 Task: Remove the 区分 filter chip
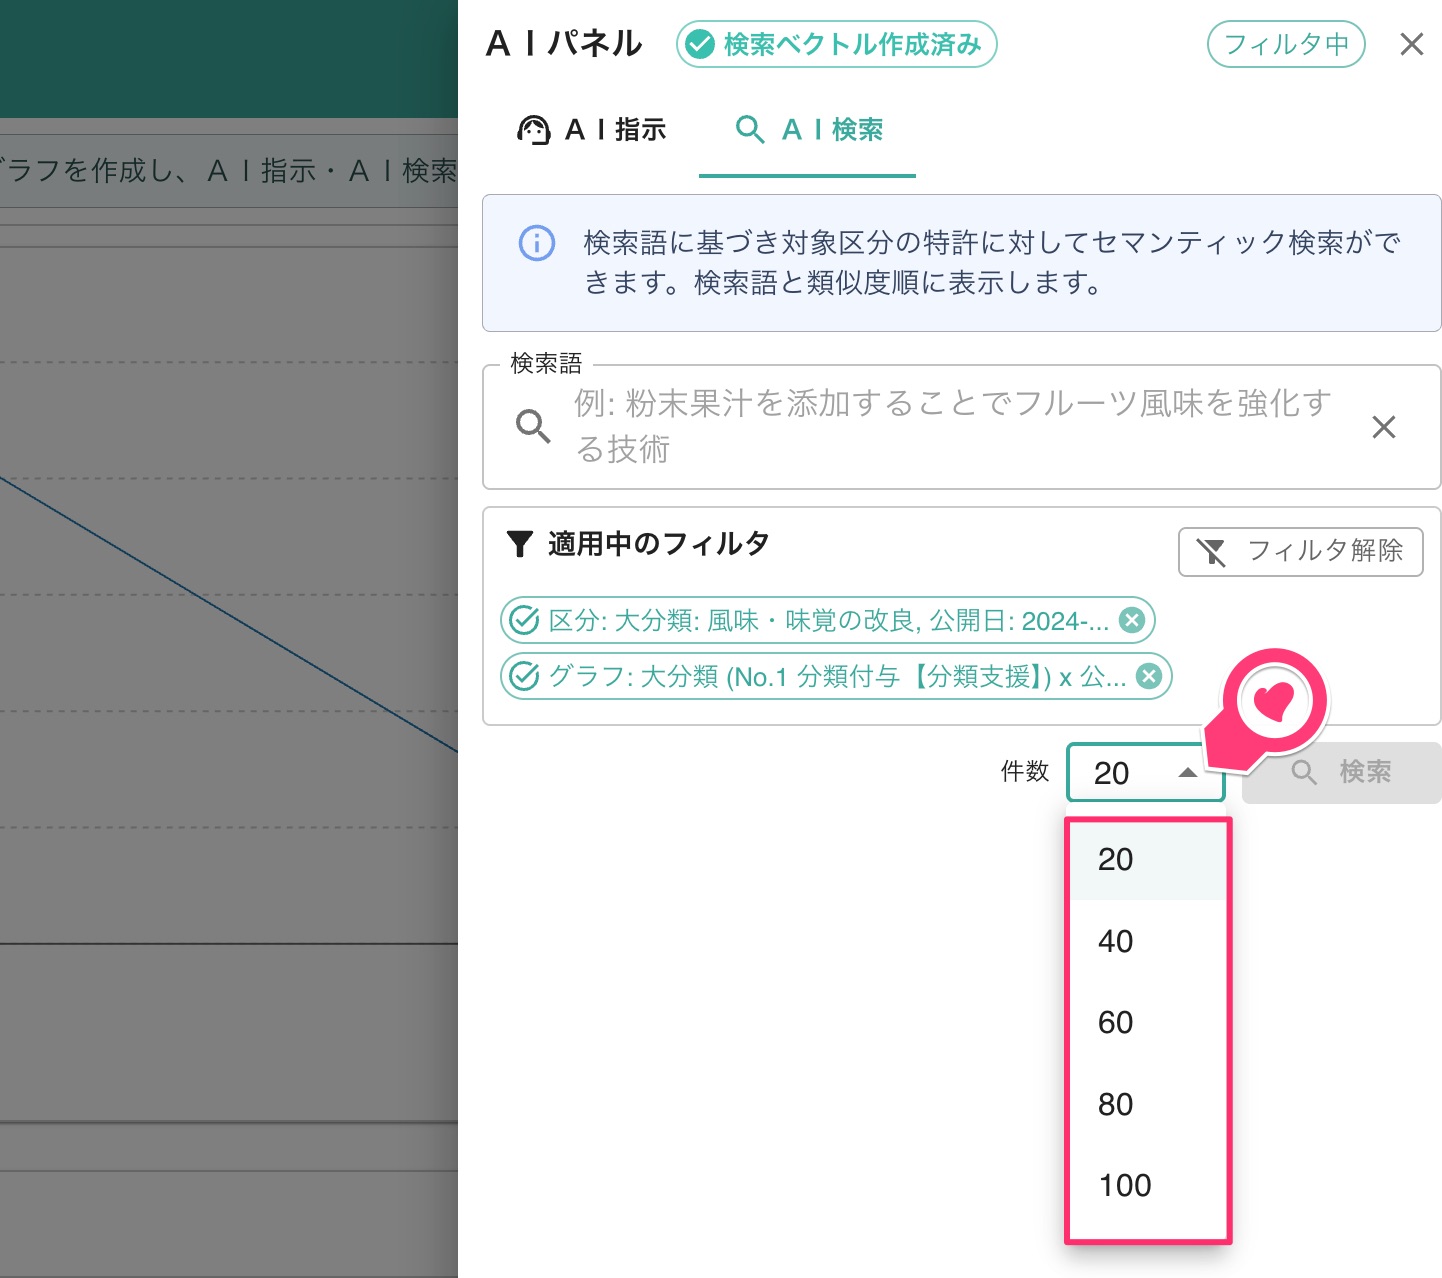1131,620
